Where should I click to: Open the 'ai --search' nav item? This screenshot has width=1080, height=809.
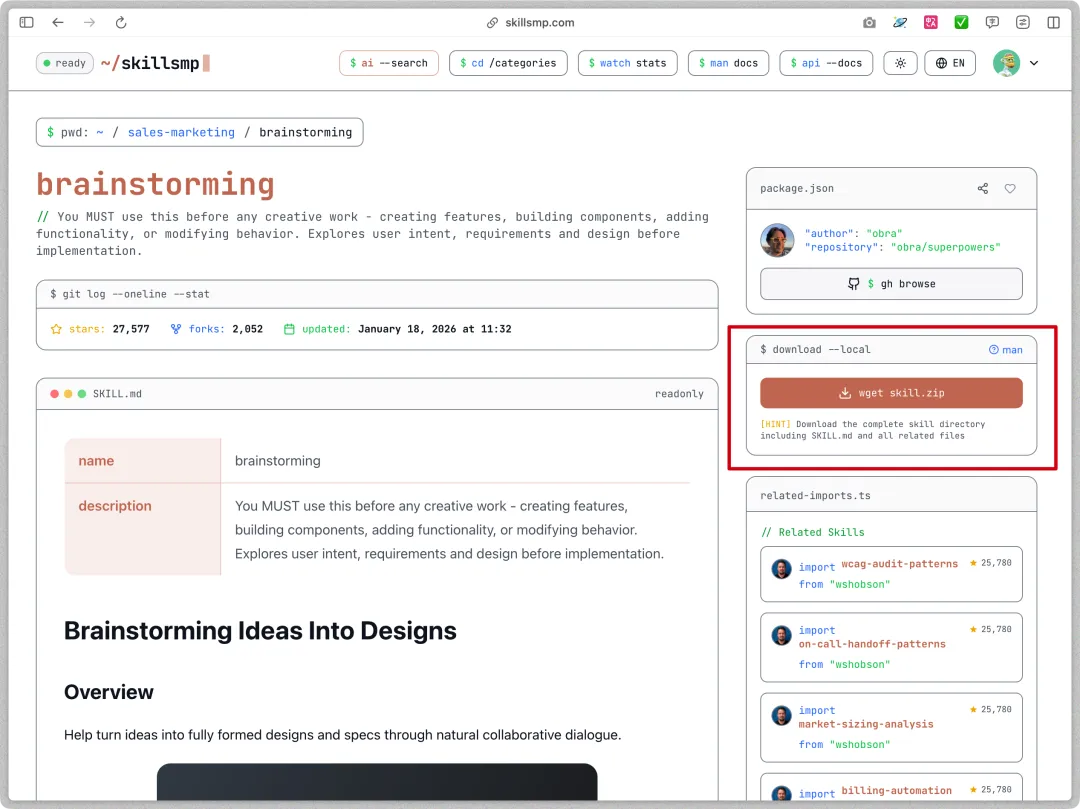point(389,63)
